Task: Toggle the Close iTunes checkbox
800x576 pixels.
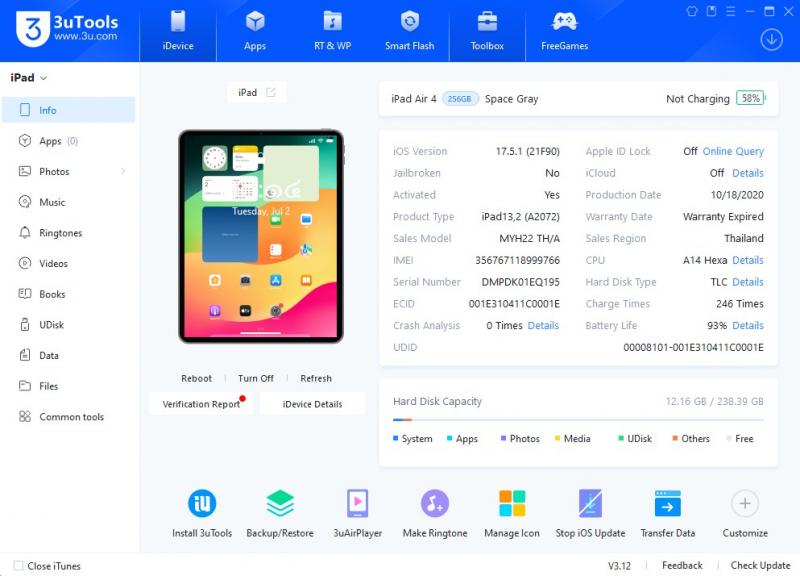Action: (x=18, y=565)
